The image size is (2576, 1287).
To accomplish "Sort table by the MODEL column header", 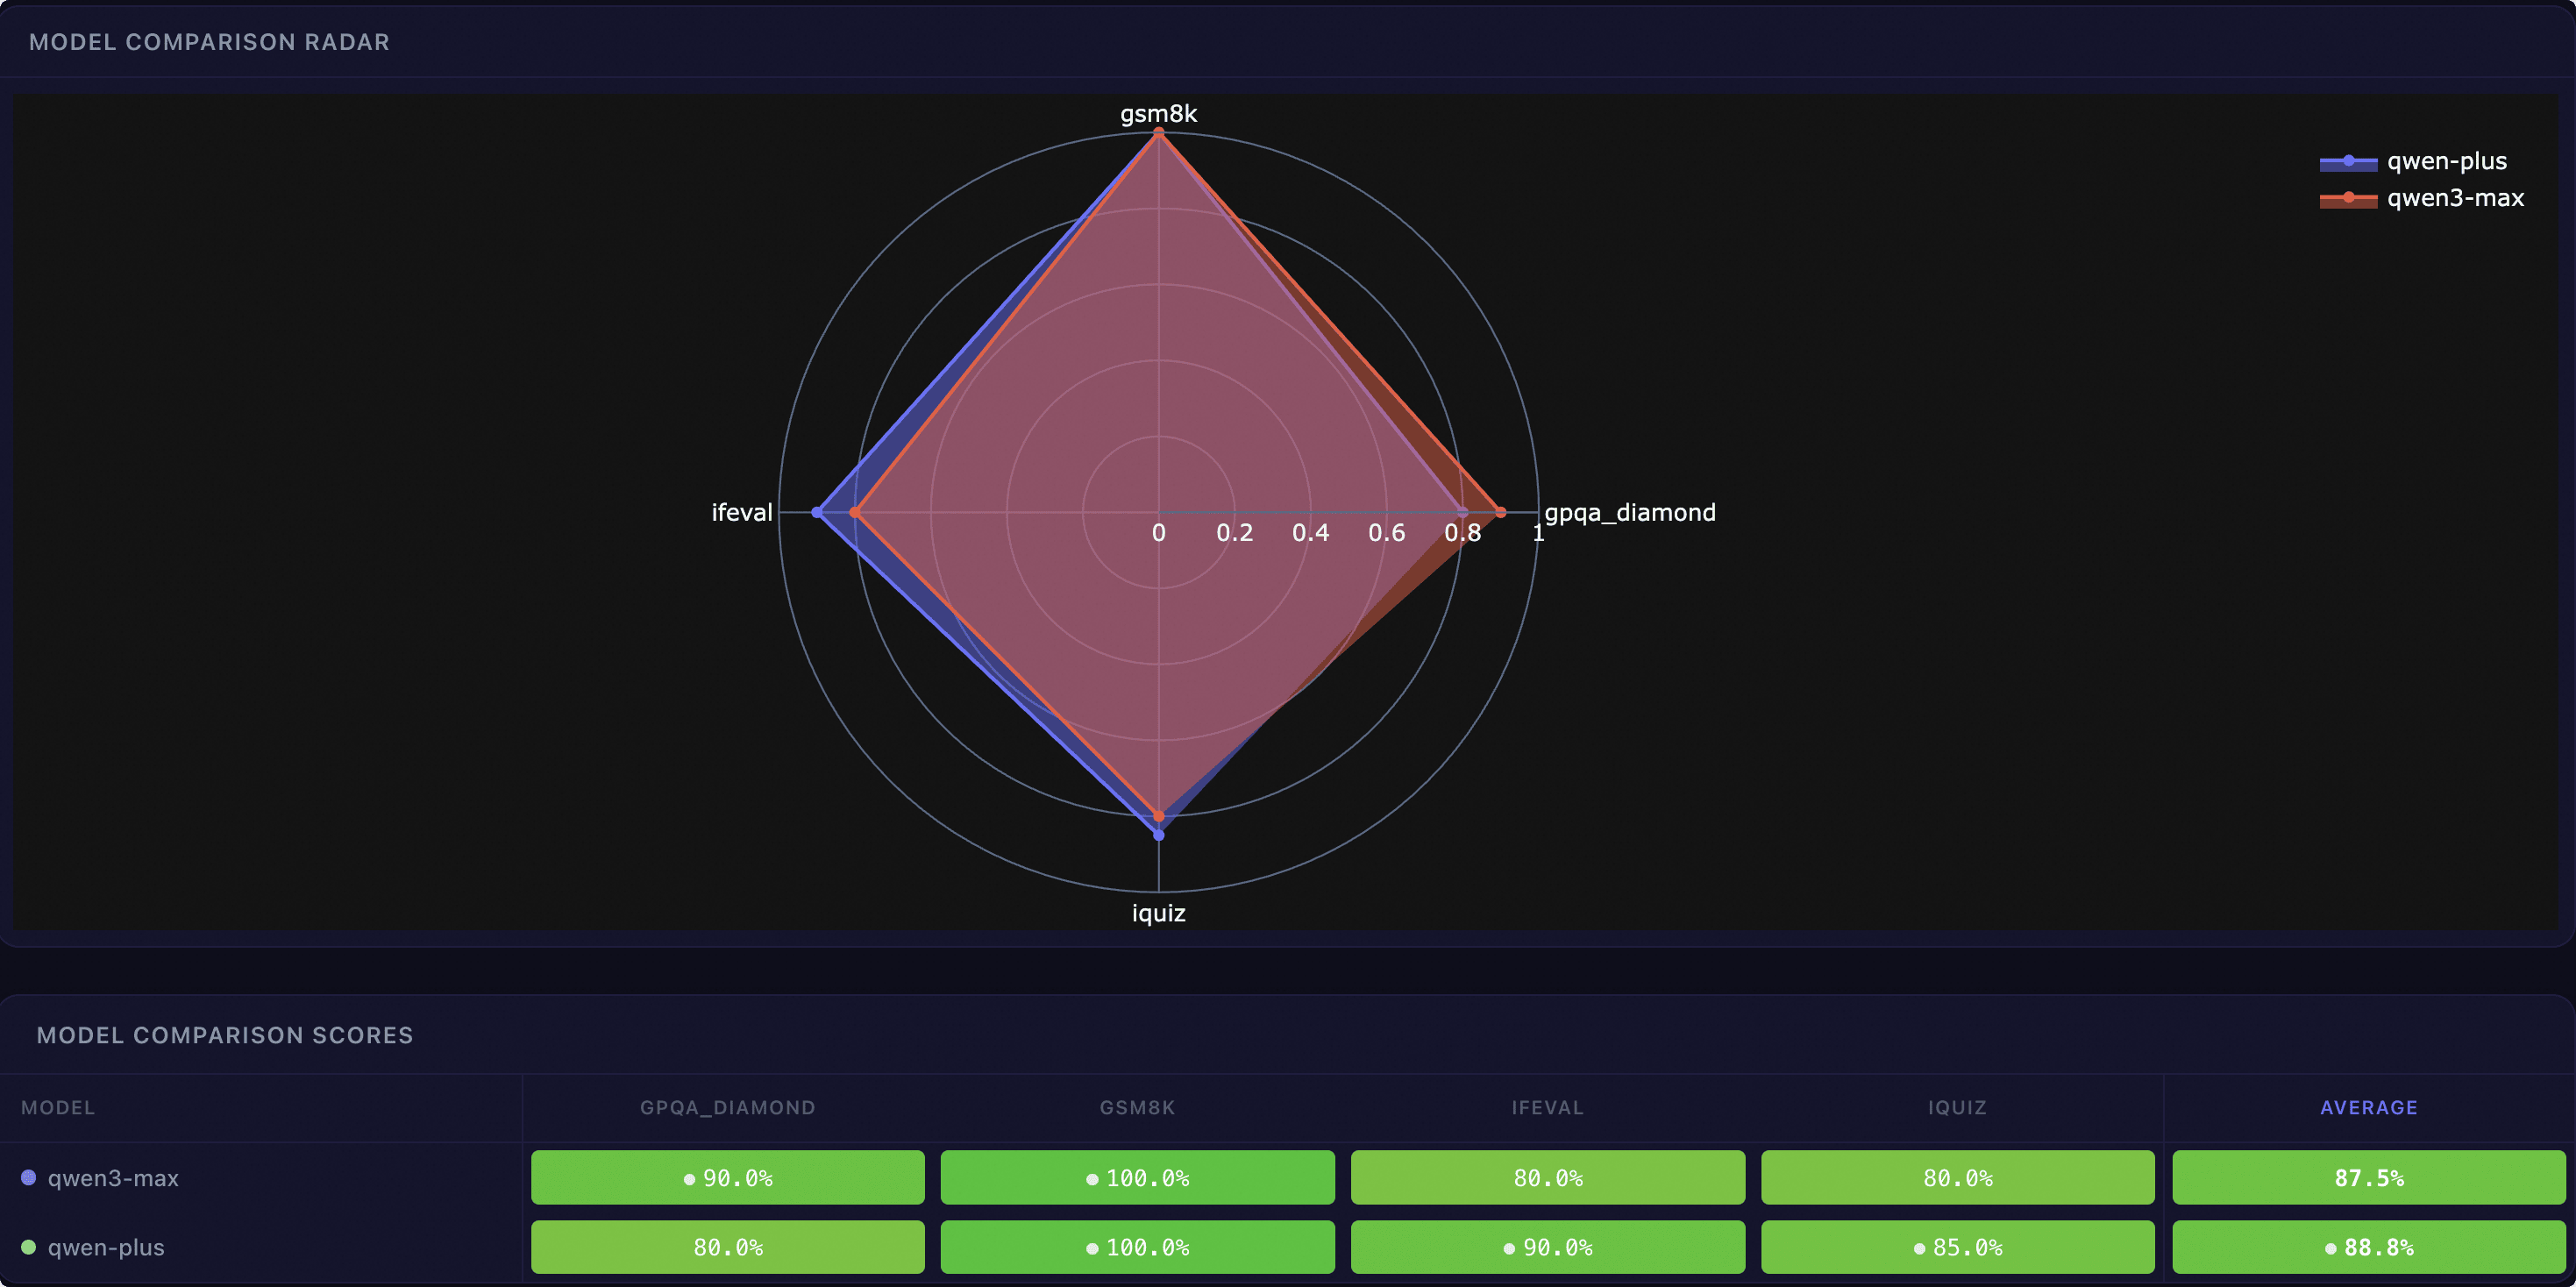I will click(58, 1108).
